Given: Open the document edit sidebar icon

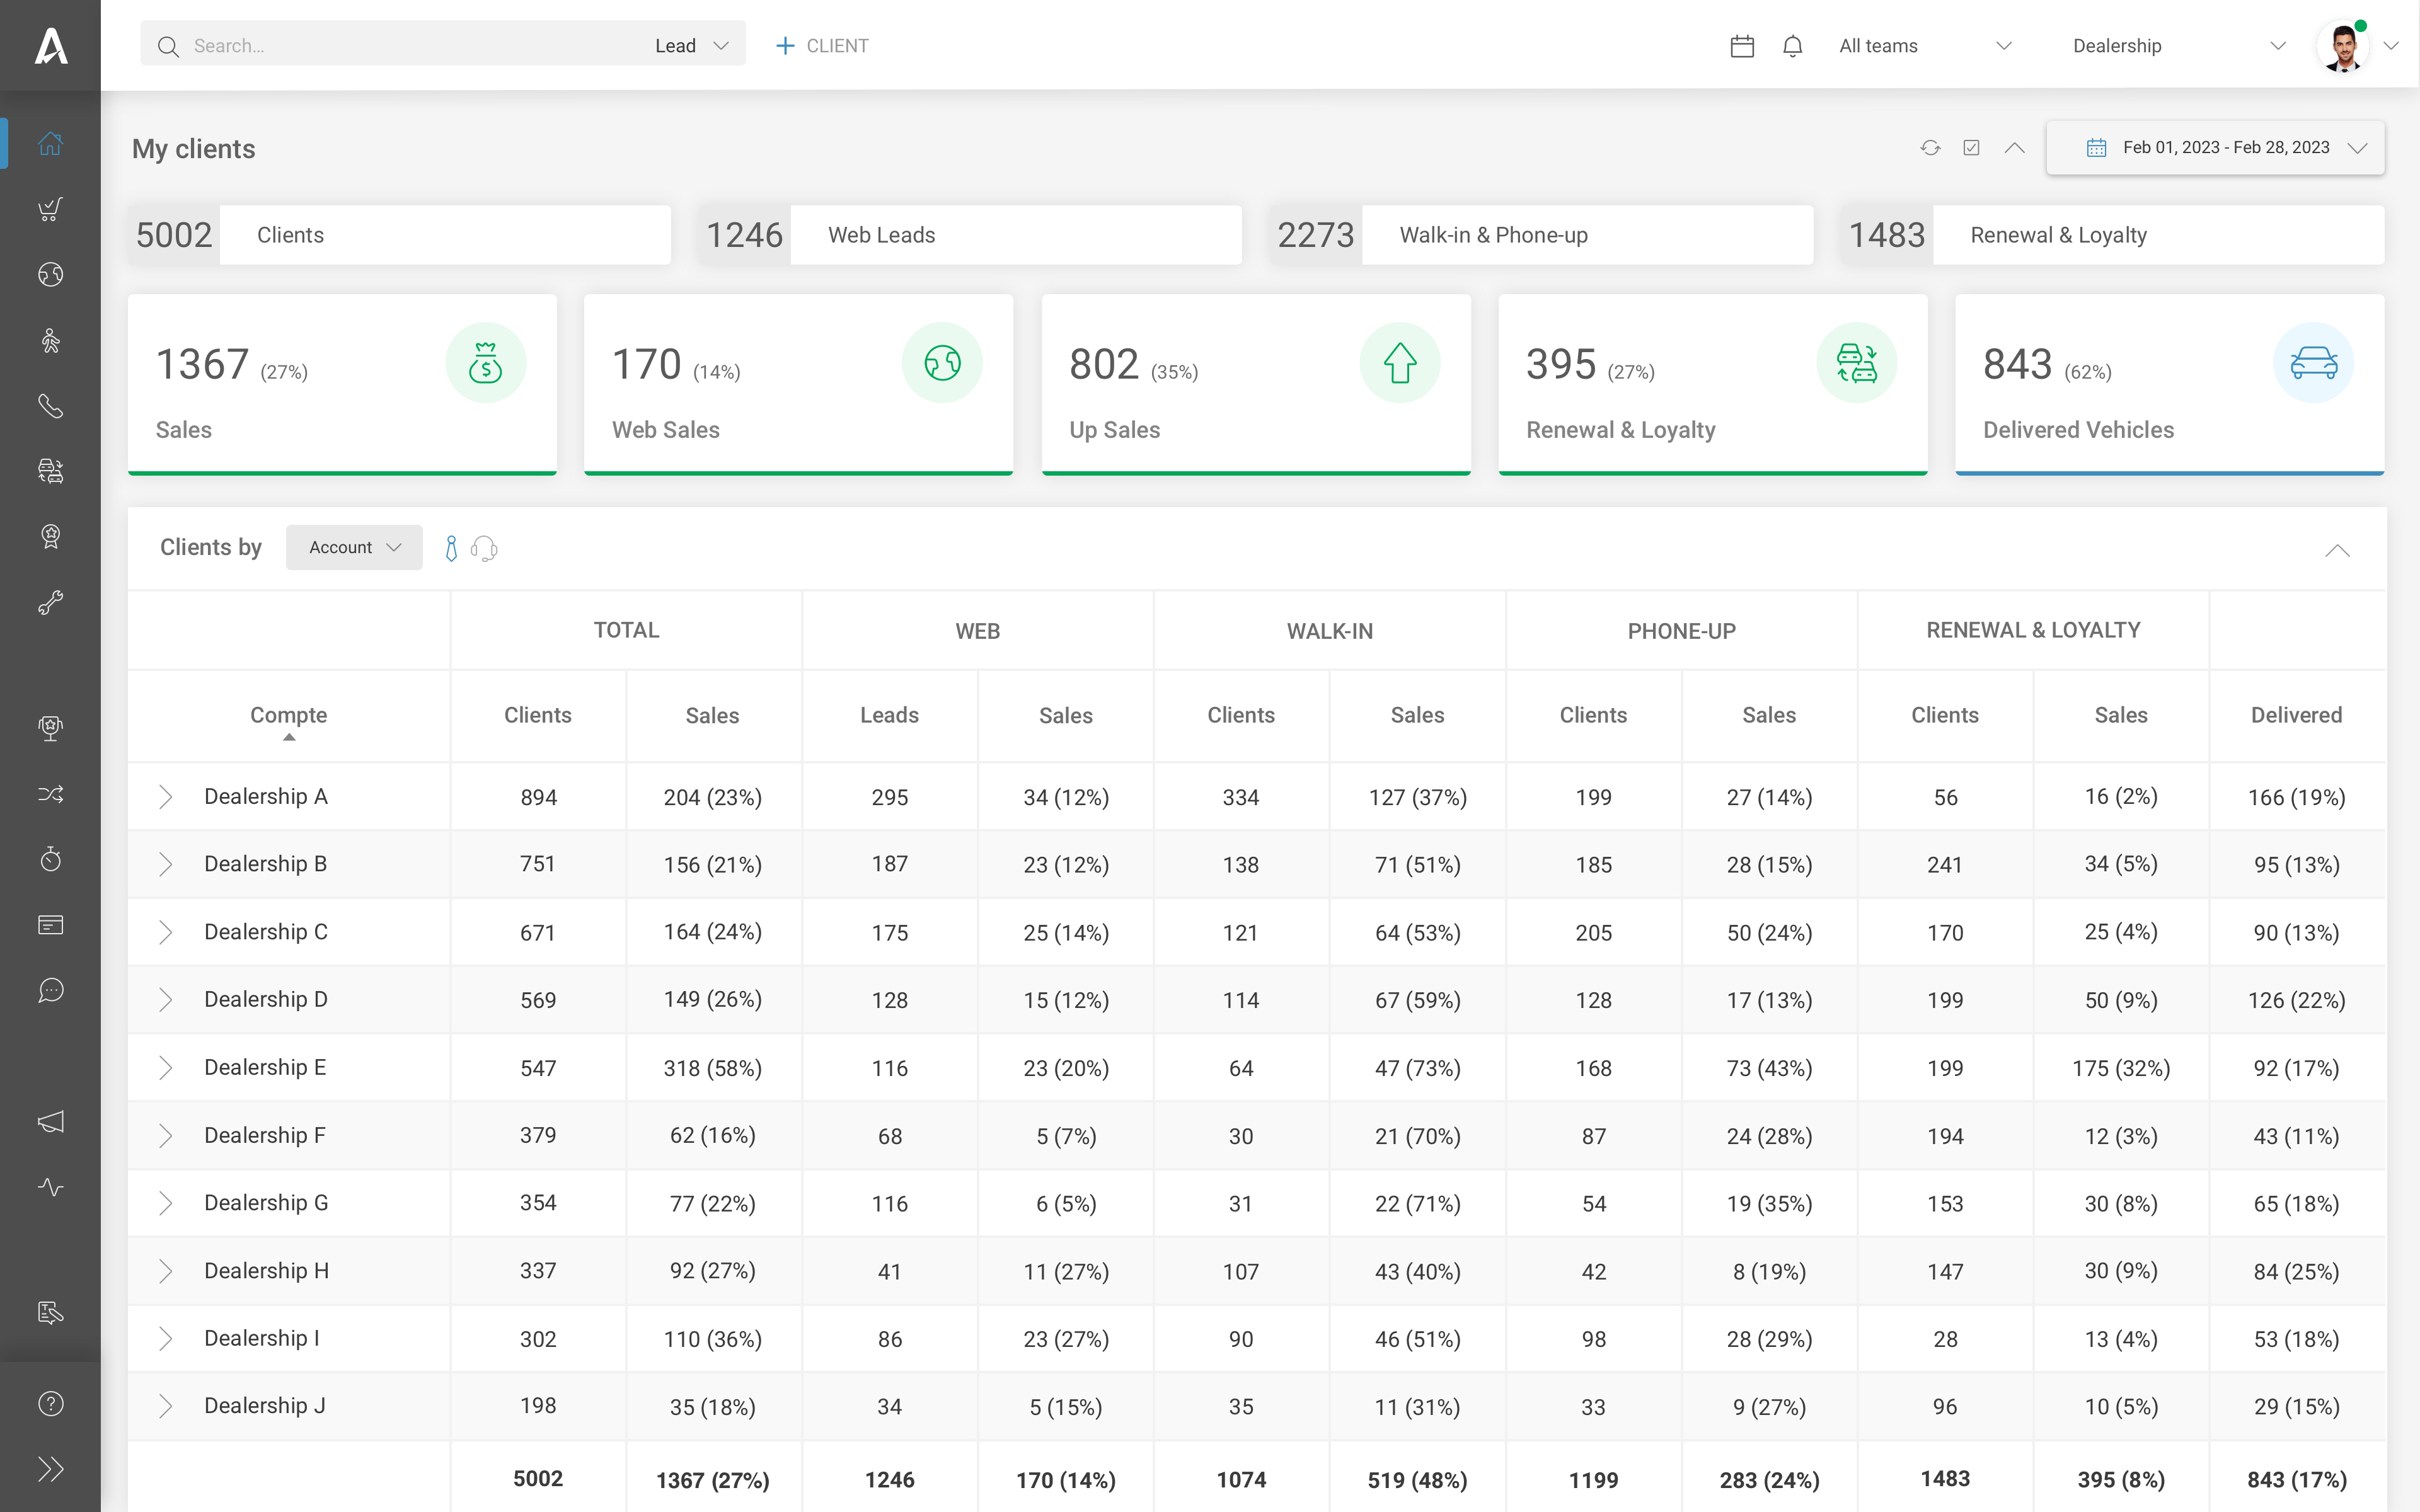Looking at the screenshot, I should (50, 1313).
